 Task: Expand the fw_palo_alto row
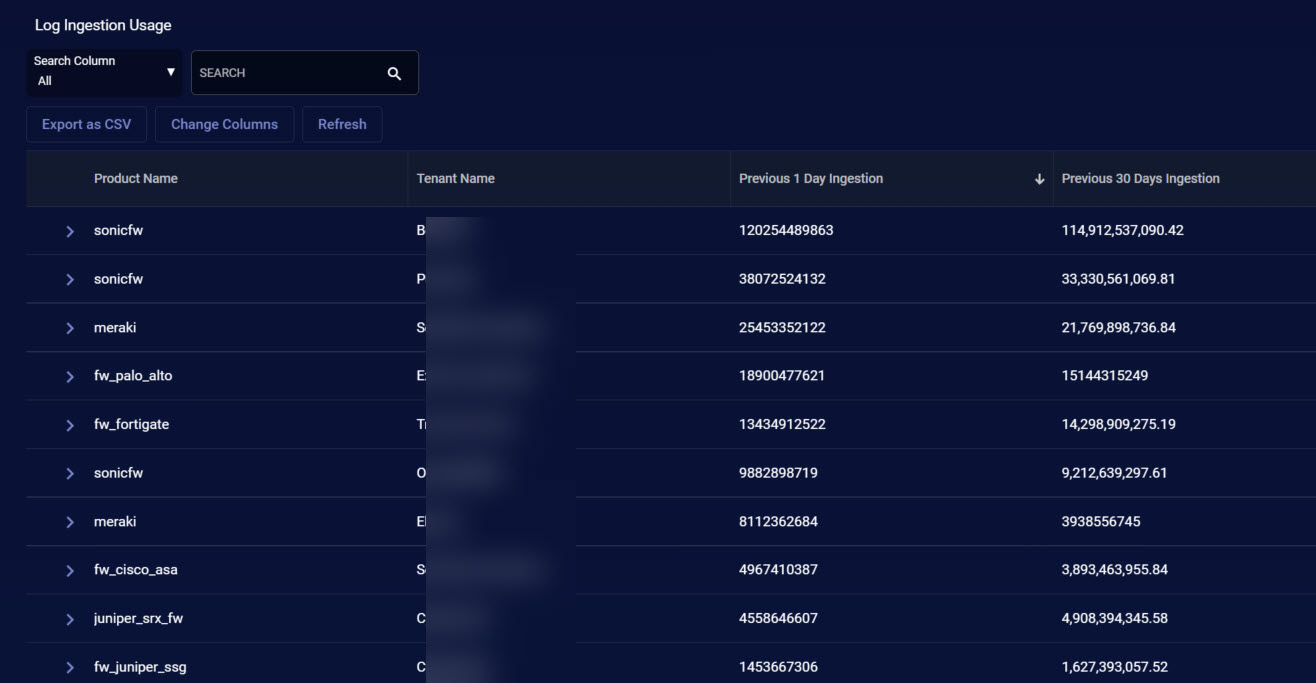(x=70, y=377)
